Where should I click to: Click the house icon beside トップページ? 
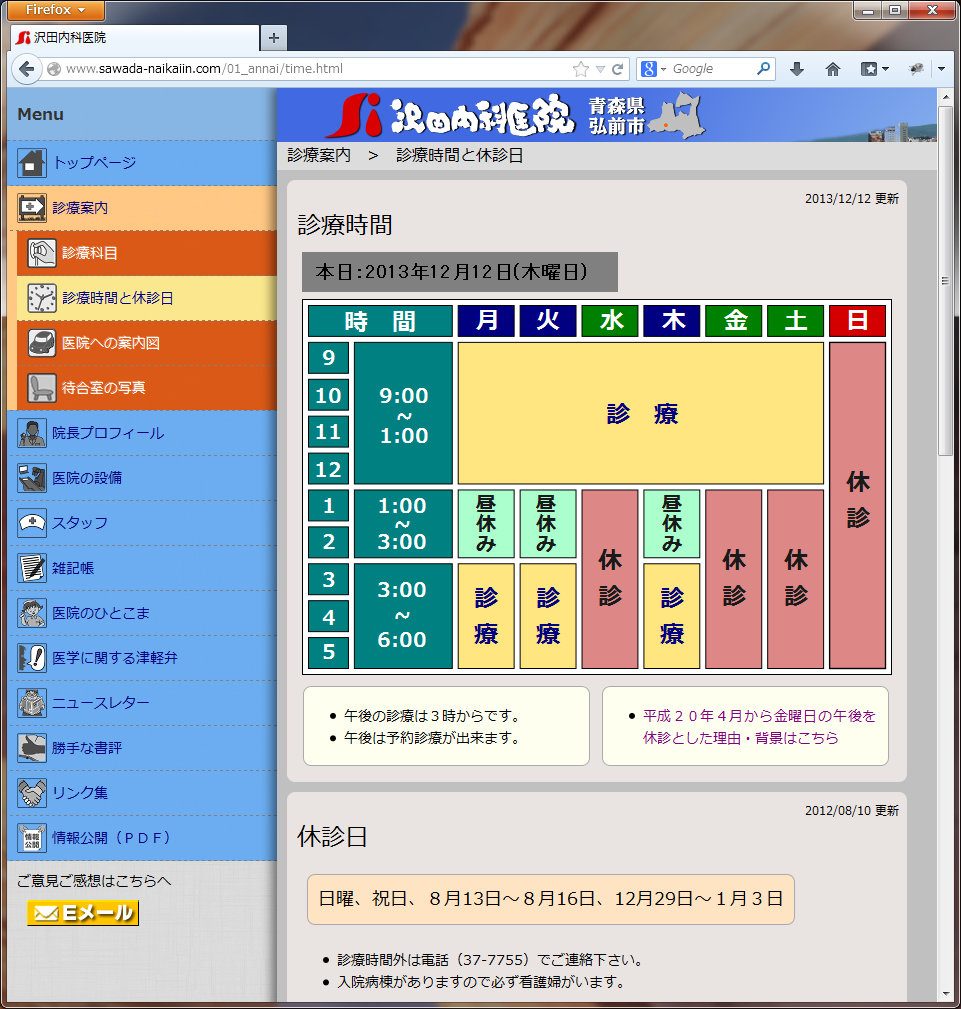[32, 162]
